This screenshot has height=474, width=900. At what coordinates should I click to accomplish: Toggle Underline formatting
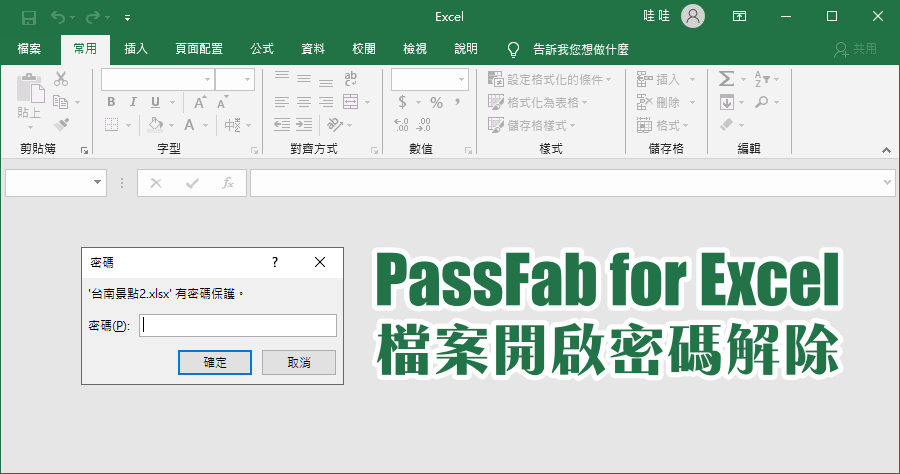(155, 102)
